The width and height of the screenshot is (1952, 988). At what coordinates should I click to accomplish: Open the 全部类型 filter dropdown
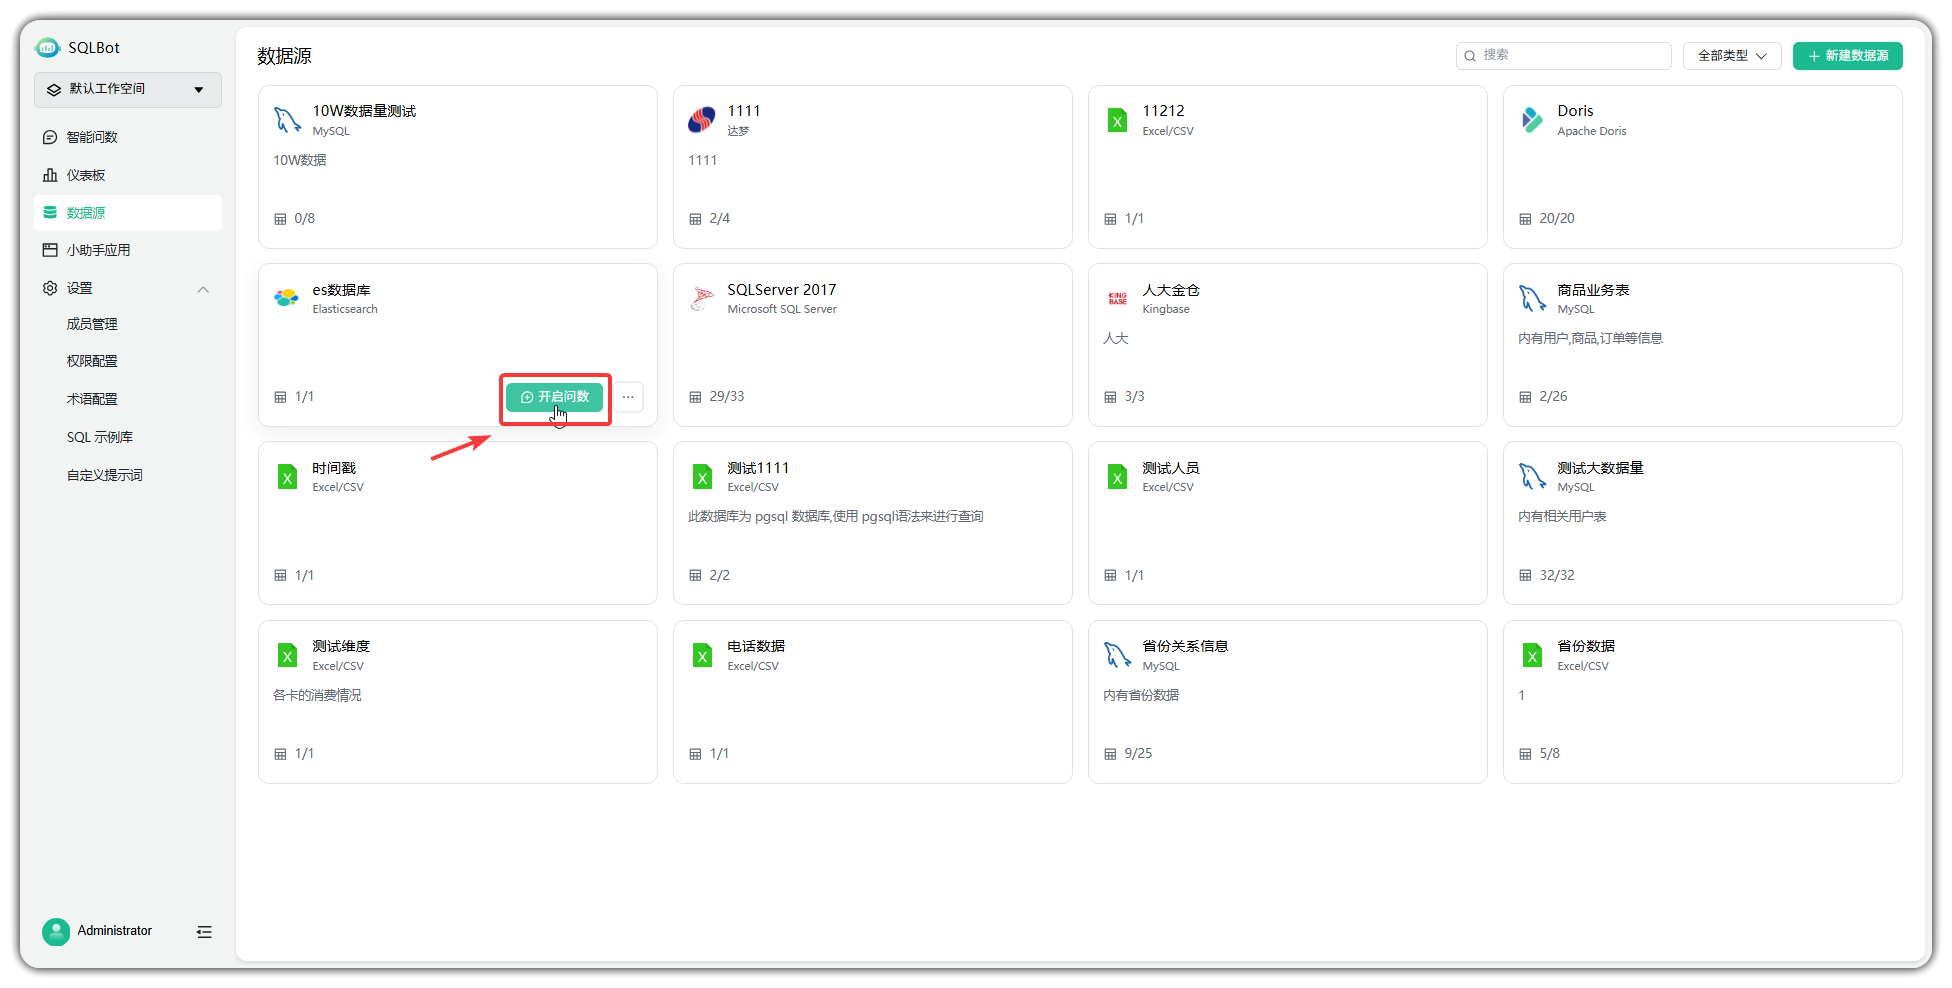1731,56
